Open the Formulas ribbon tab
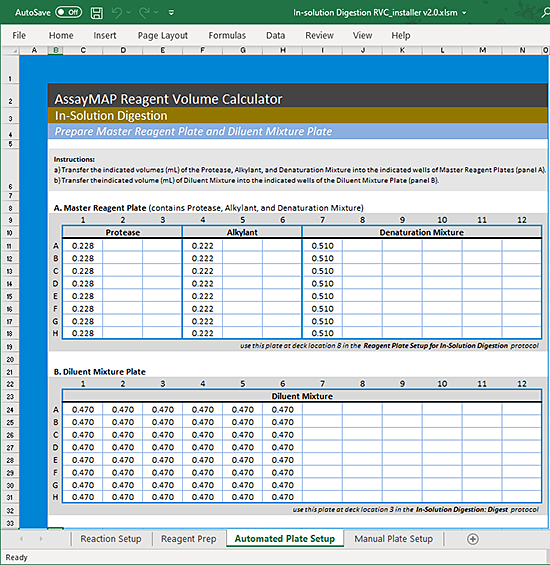 click(x=227, y=35)
